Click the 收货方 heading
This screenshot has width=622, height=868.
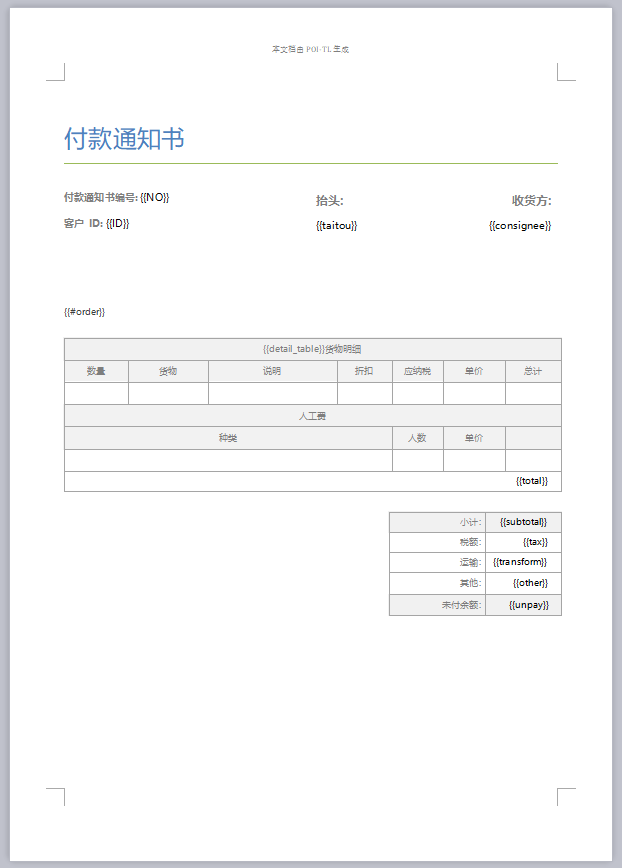click(531, 200)
